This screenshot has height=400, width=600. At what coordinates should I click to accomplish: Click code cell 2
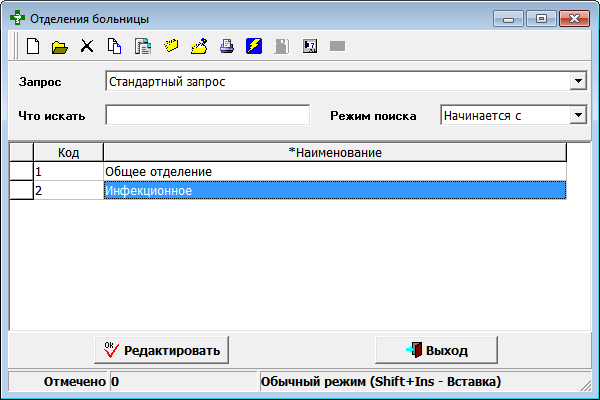click(68, 190)
